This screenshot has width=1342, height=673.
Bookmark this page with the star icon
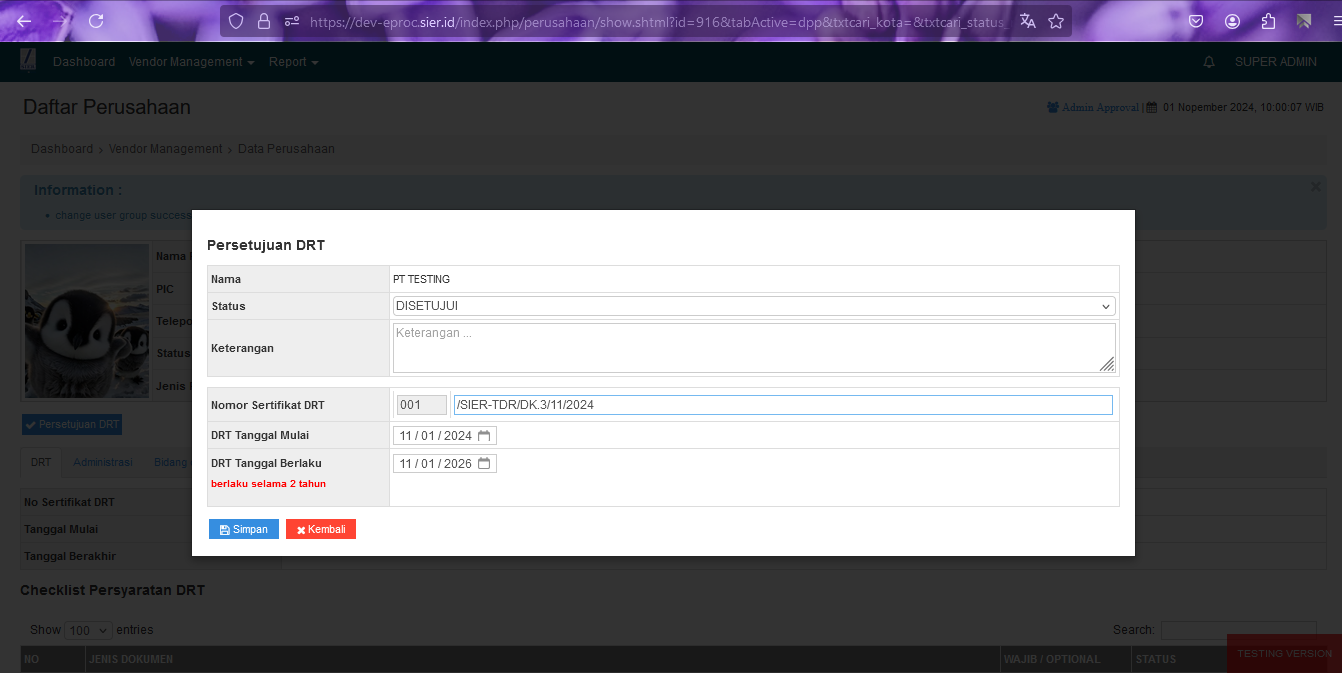click(x=1056, y=21)
